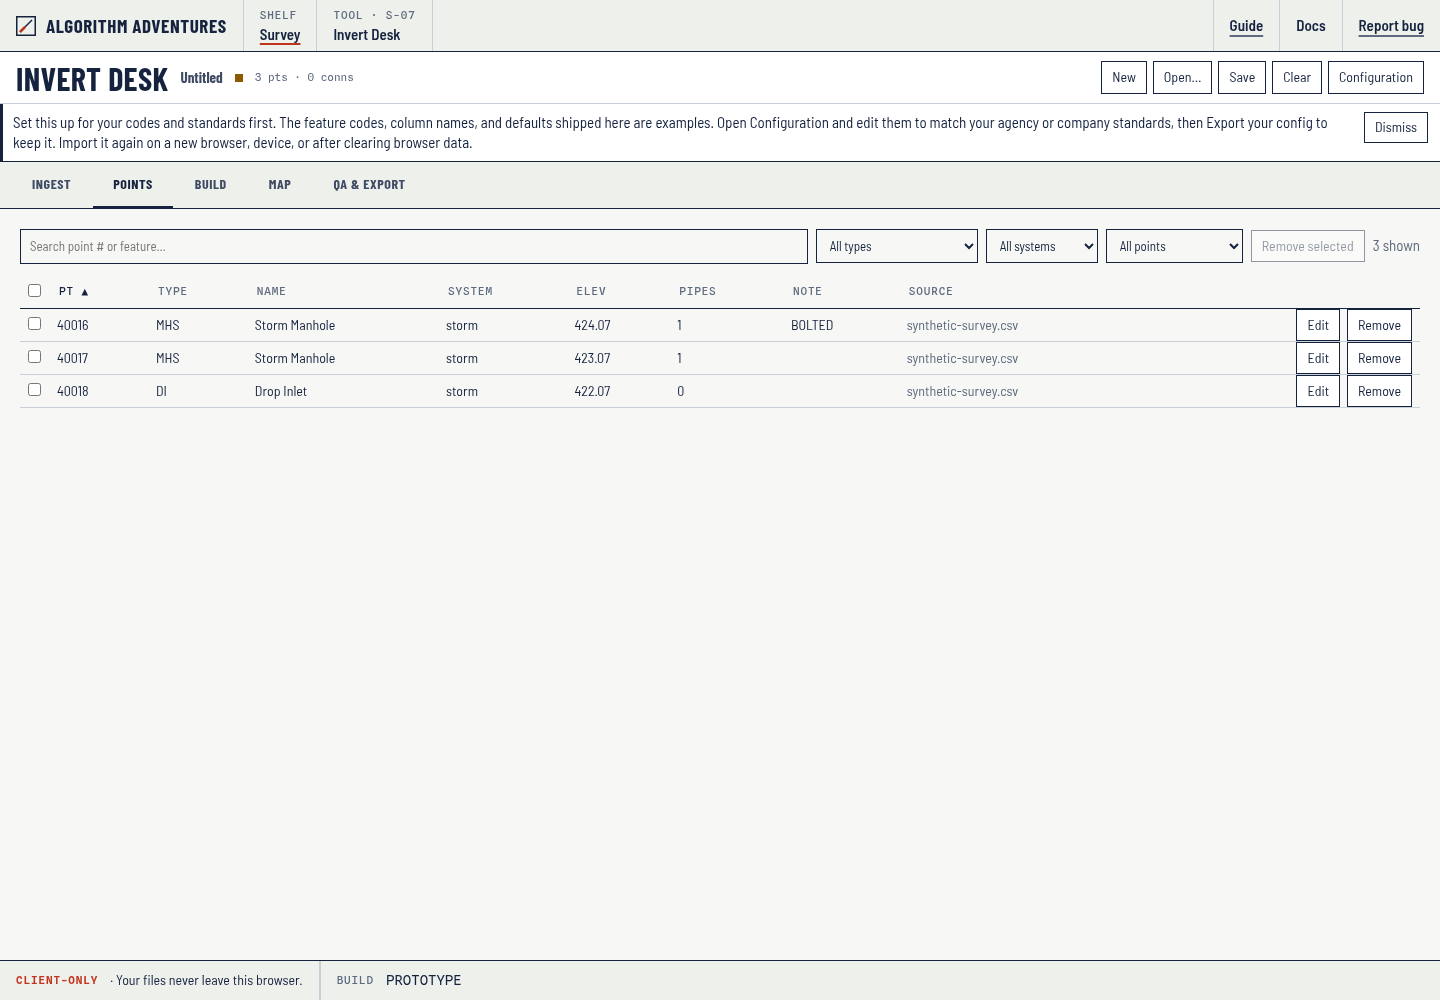Switch to the Map tab
Screen dimensions: 1440x1000
point(280,185)
